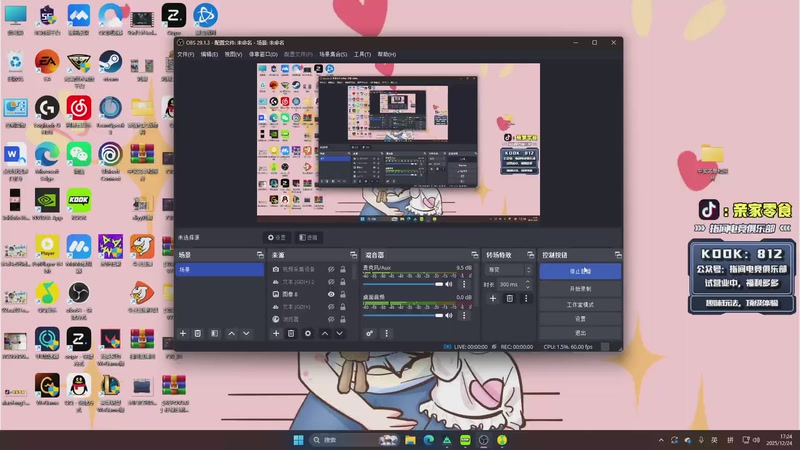Viewport: 800px width, 450px height.
Task: Open 麦克风/Aux three-dot options menu
Action: click(x=464, y=284)
